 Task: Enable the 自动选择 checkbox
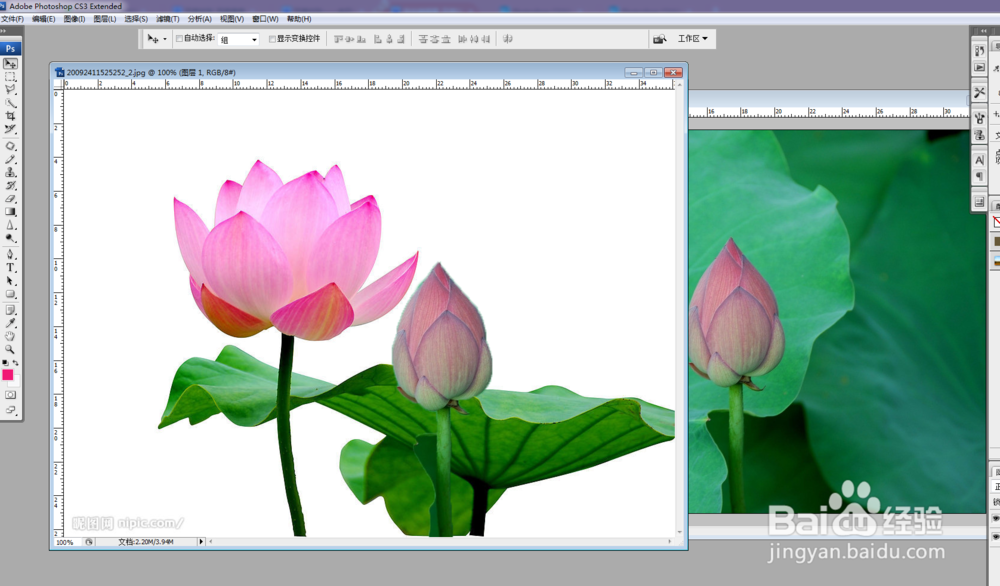(x=179, y=39)
